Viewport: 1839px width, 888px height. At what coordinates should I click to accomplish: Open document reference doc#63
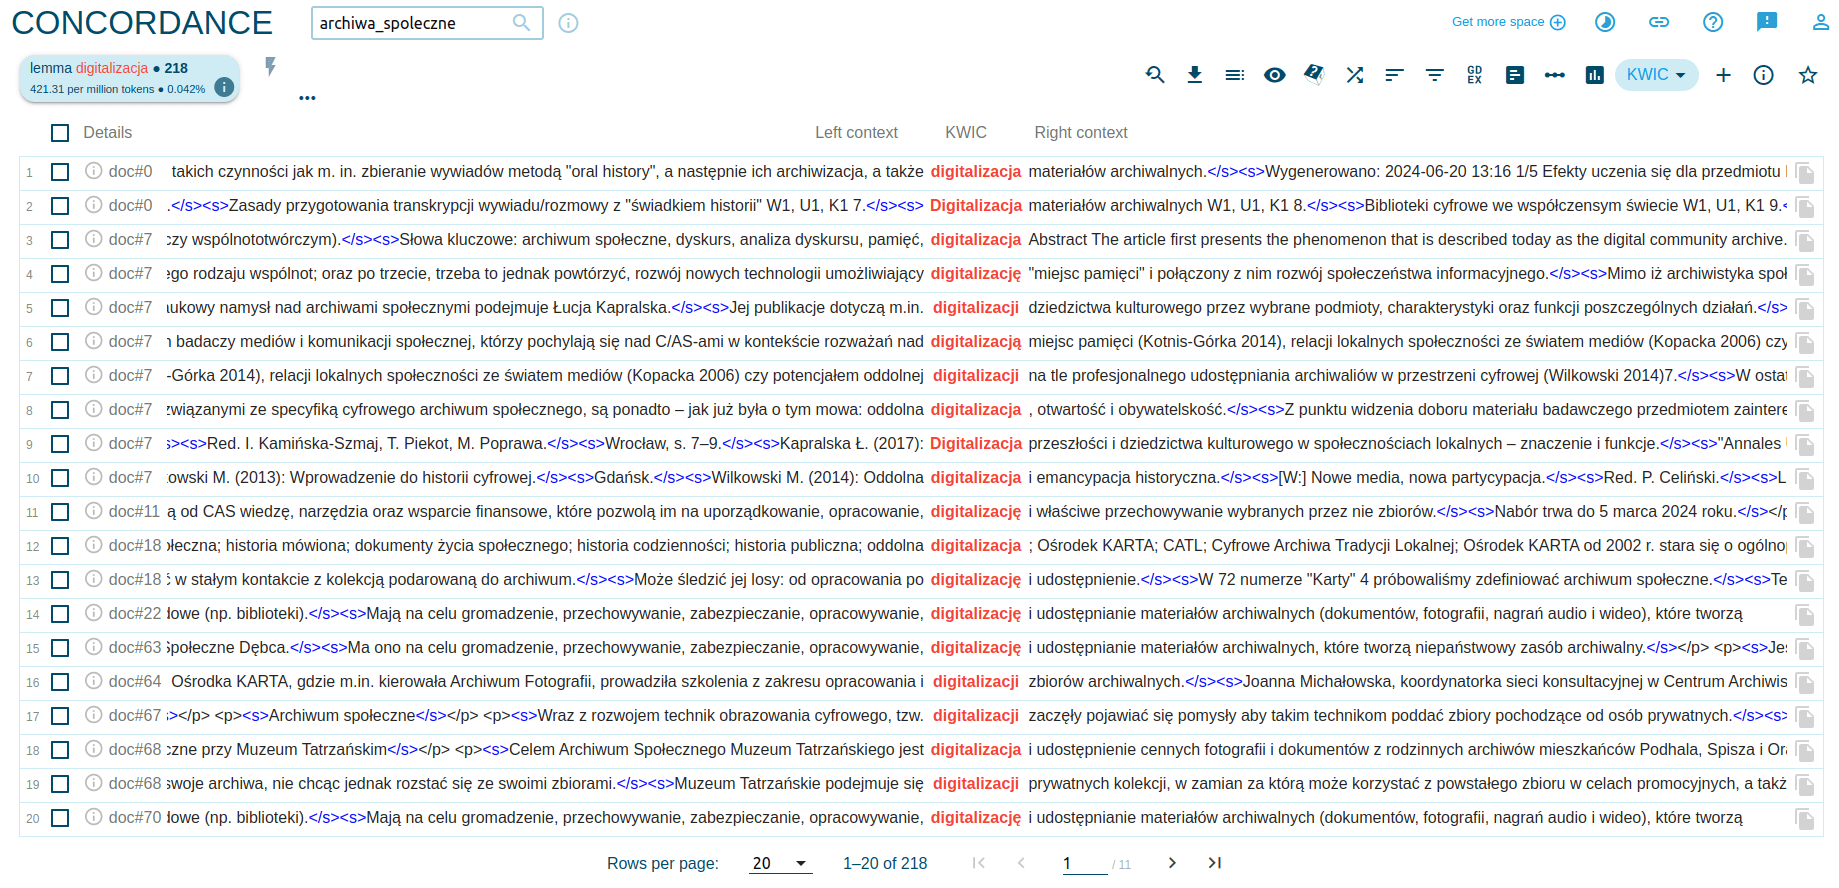(x=134, y=648)
